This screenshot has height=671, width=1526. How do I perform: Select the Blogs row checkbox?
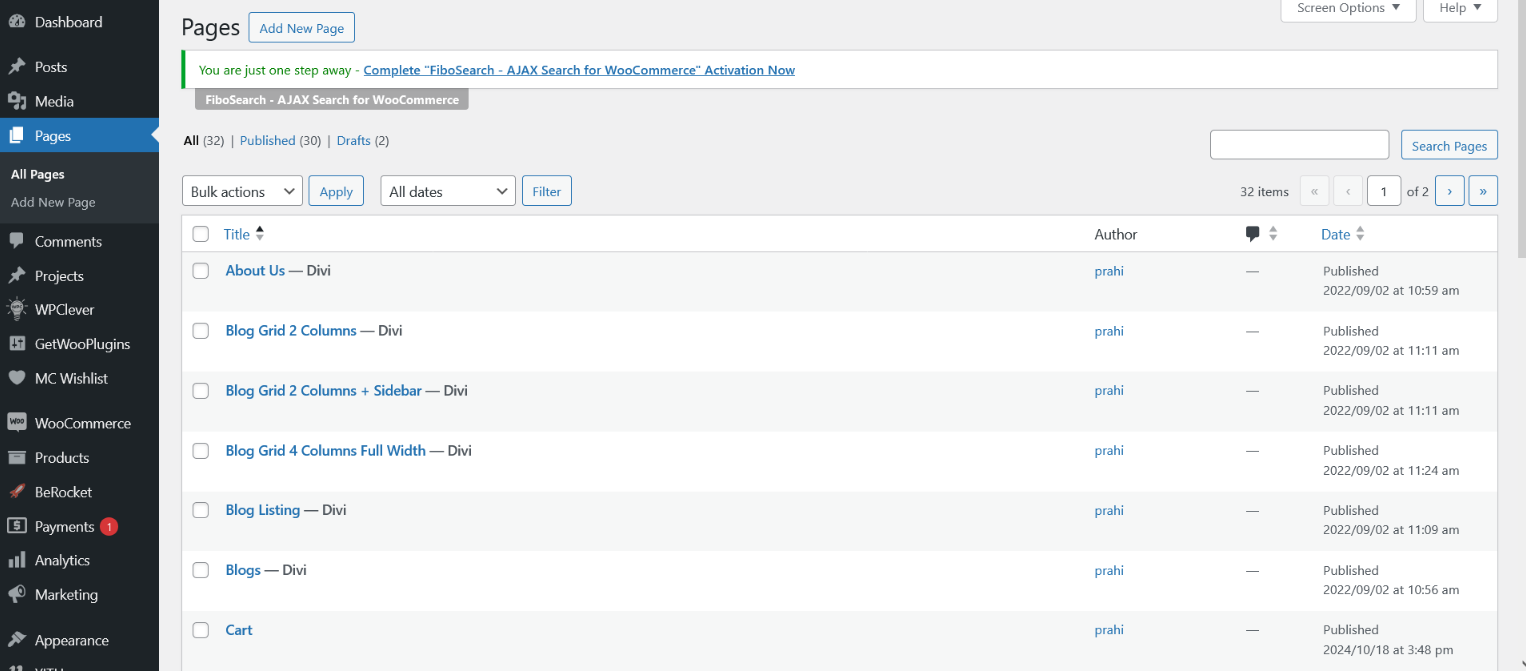coord(201,570)
